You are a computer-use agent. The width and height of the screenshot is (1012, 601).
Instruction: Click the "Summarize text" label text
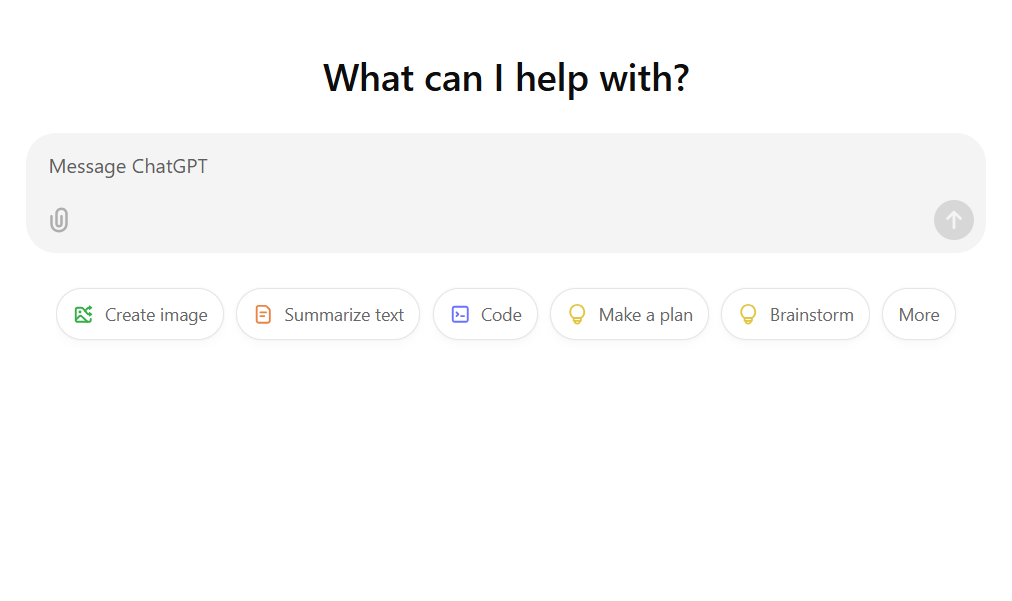[344, 315]
